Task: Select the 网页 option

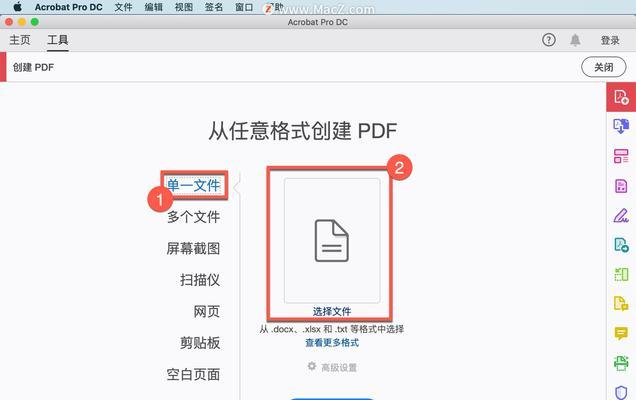Action: (x=207, y=311)
